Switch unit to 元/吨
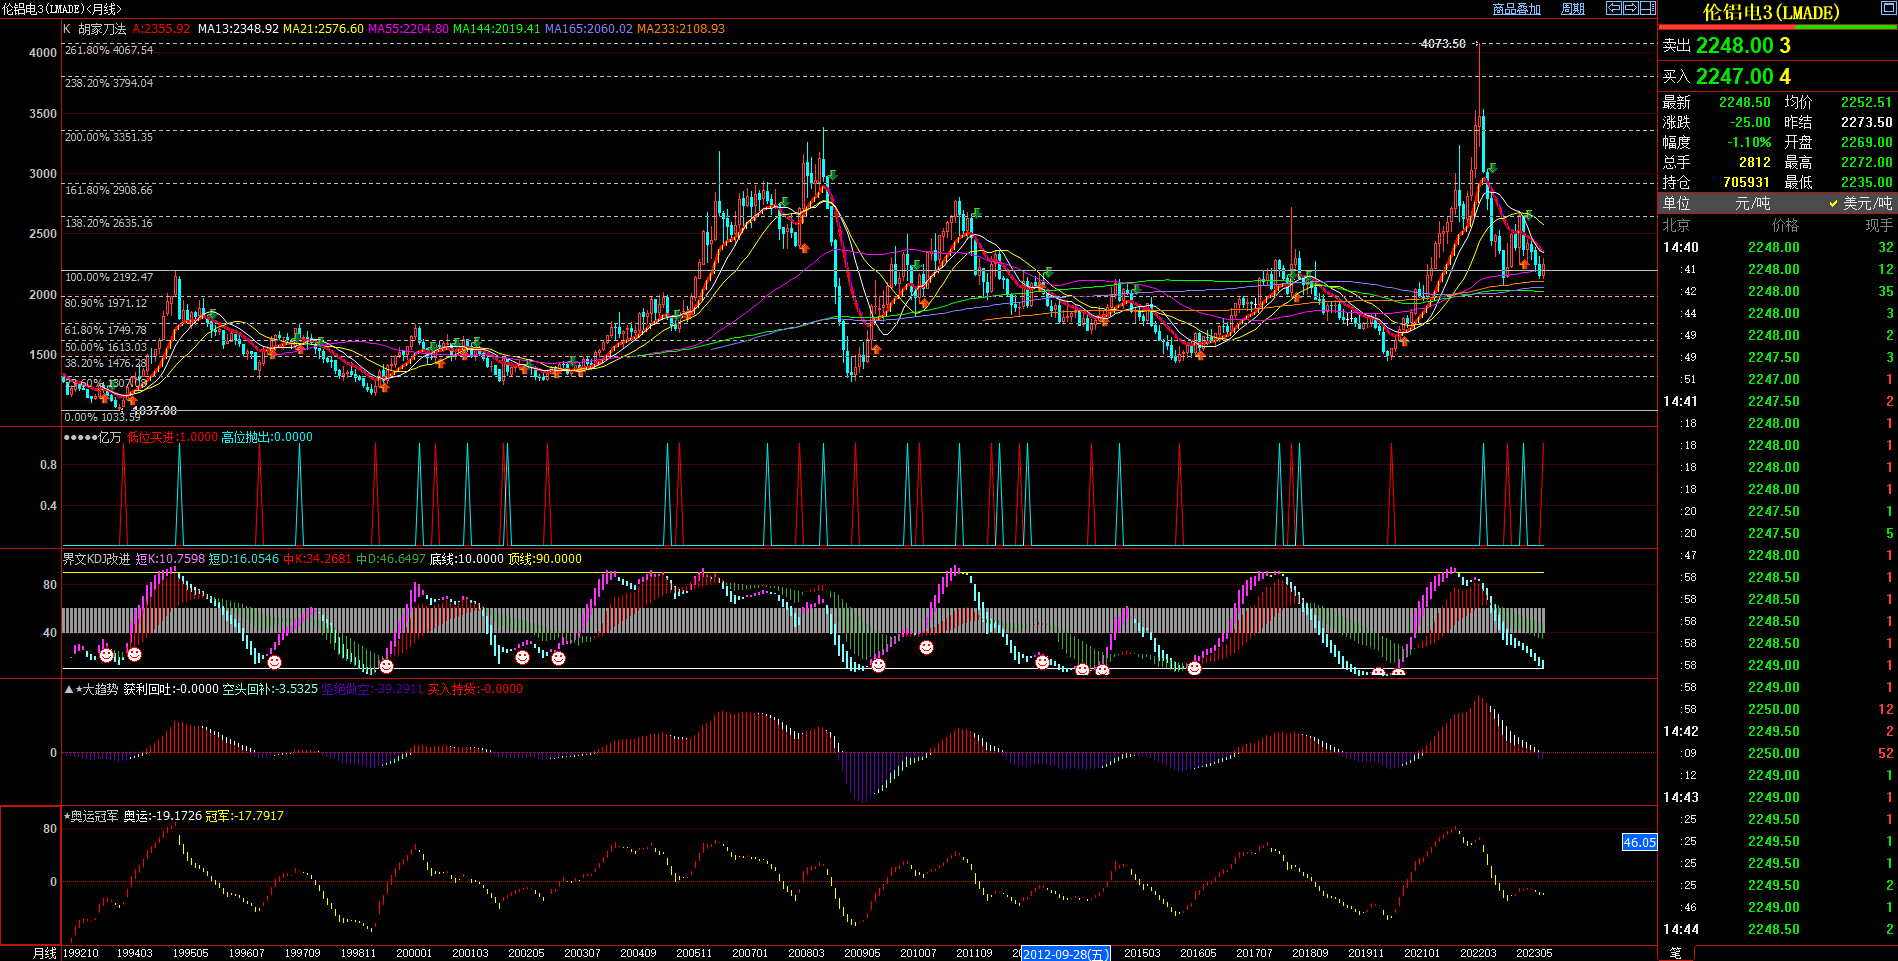Image resolution: width=1898 pixels, height=961 pixels. (x=1752, y=203)
